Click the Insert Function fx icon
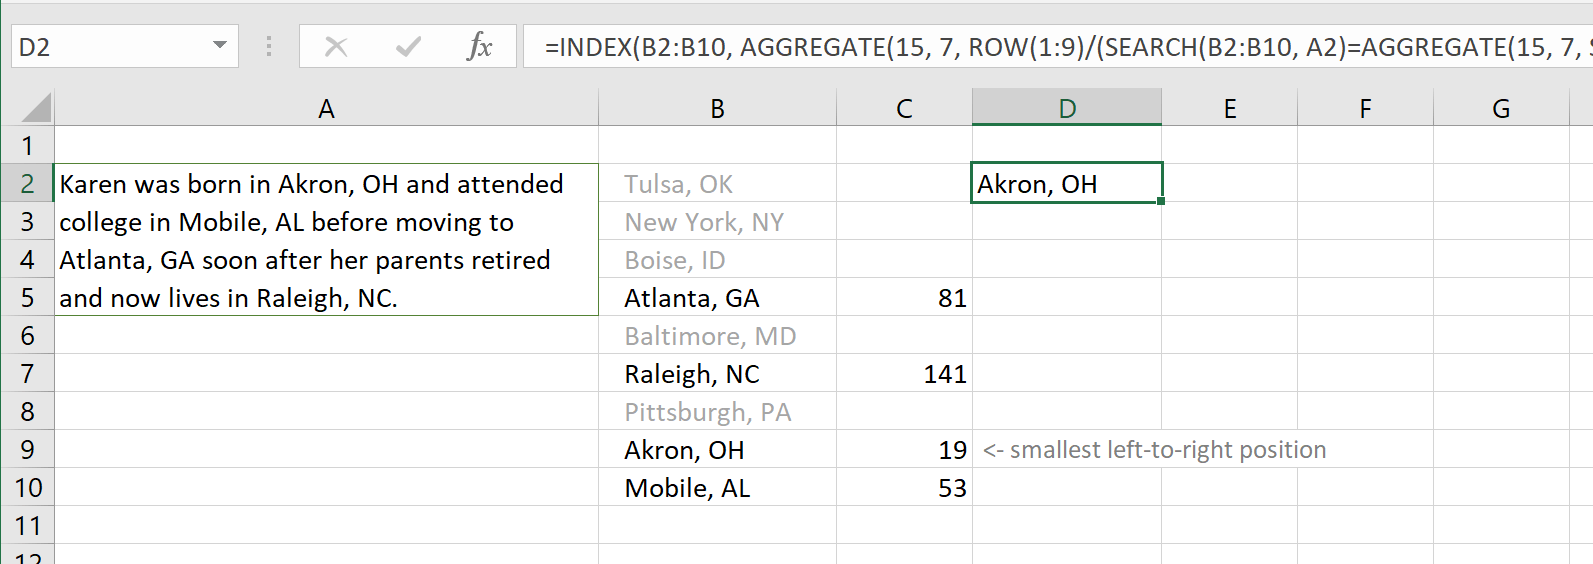This screenshot has width=1593, height=564. pyautogui.click(x=480, y=47)
